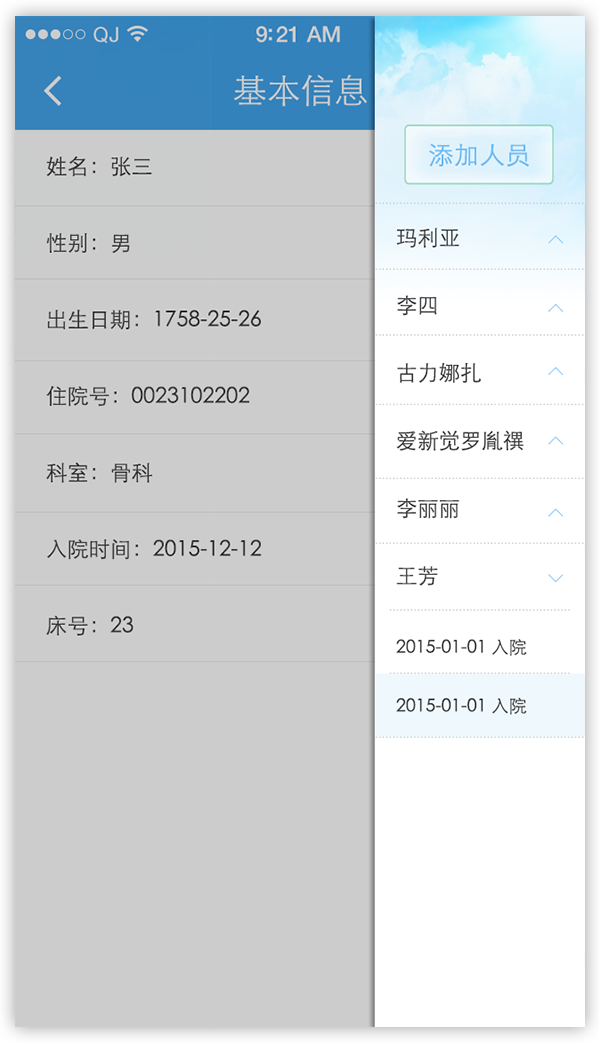Viewport: 599px width, 1043px height.
Task: Click the 姓名：张三 row
Action: (195, 168)
